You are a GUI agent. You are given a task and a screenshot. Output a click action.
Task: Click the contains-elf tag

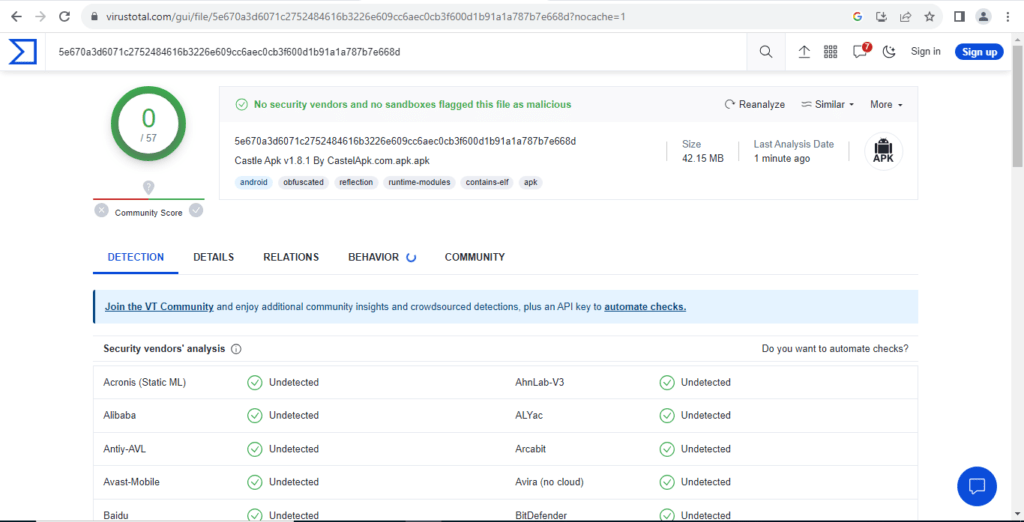pos(487,182)
